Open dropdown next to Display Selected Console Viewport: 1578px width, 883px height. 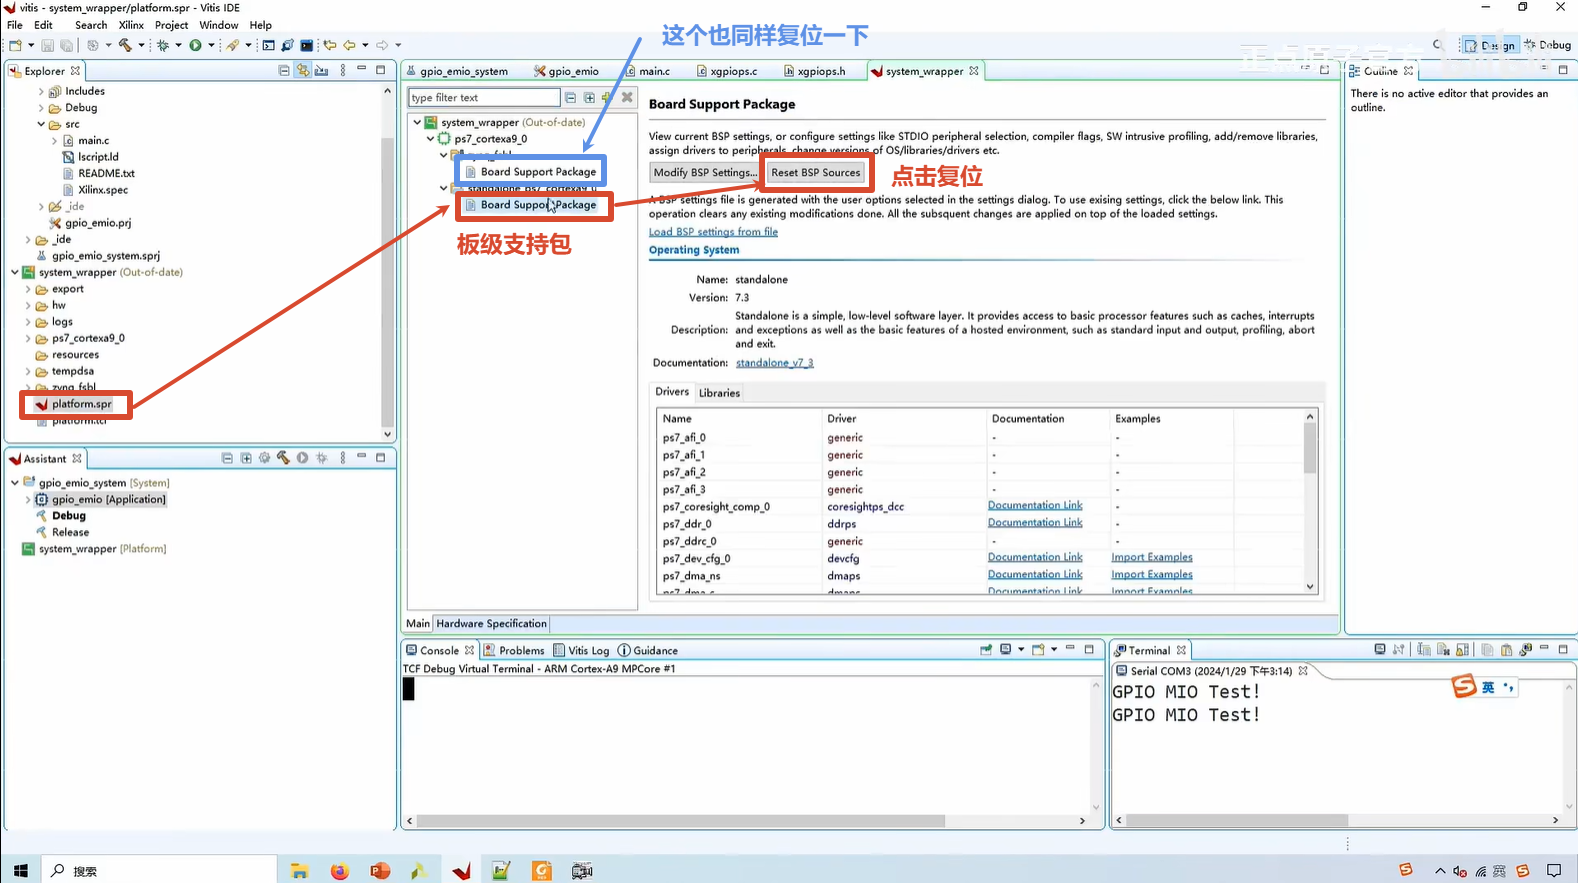pos(1021,650)
